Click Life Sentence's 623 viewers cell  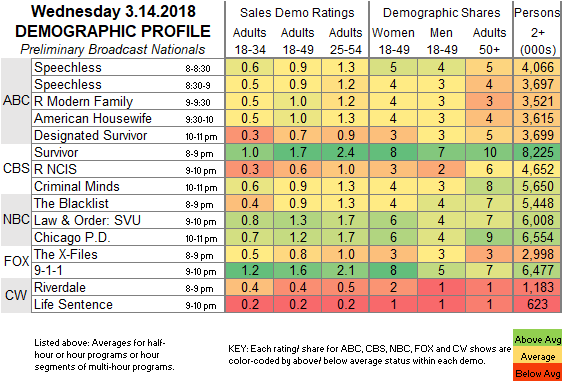[538, 304]
